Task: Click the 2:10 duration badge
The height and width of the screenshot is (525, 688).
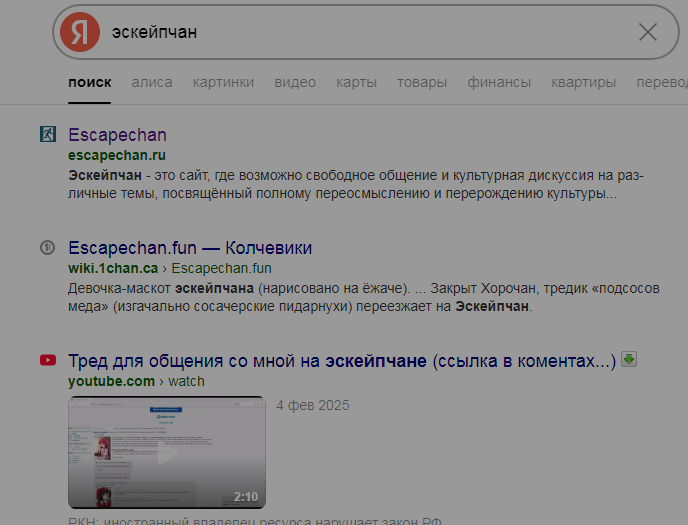Action: coord(246,496)
